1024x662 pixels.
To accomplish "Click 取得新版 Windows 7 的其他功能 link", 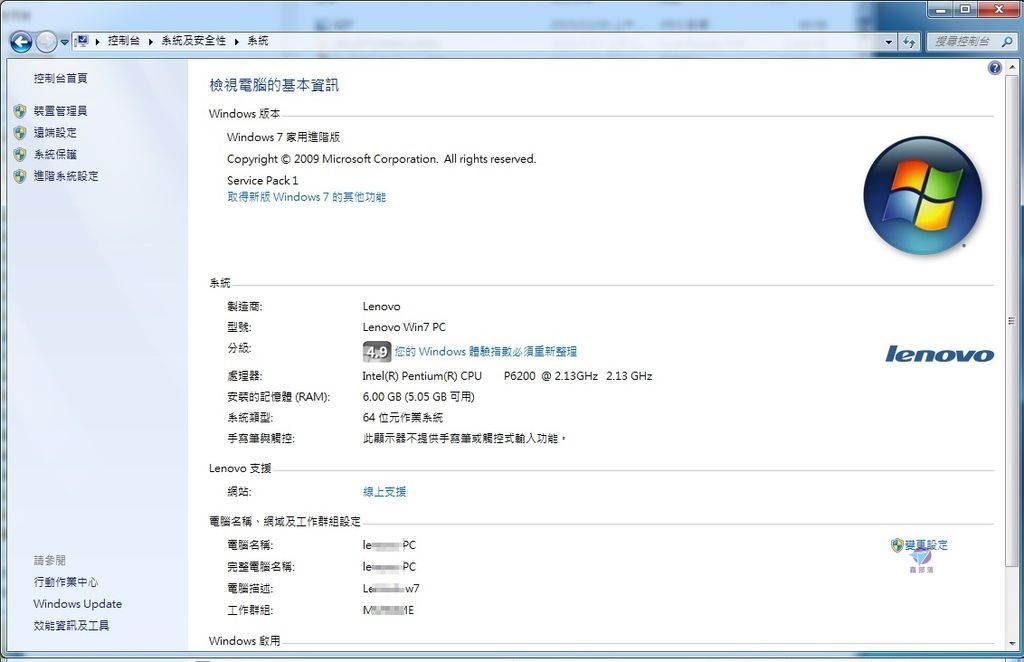I will [306, 197].
